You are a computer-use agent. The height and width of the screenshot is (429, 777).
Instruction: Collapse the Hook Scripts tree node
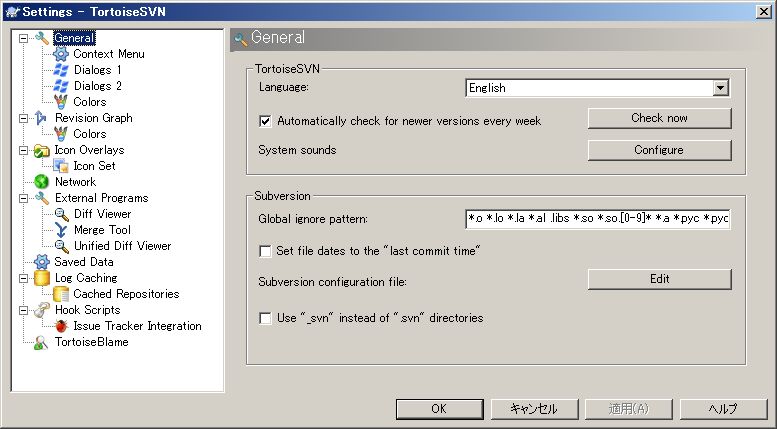[x=23, y=310]
